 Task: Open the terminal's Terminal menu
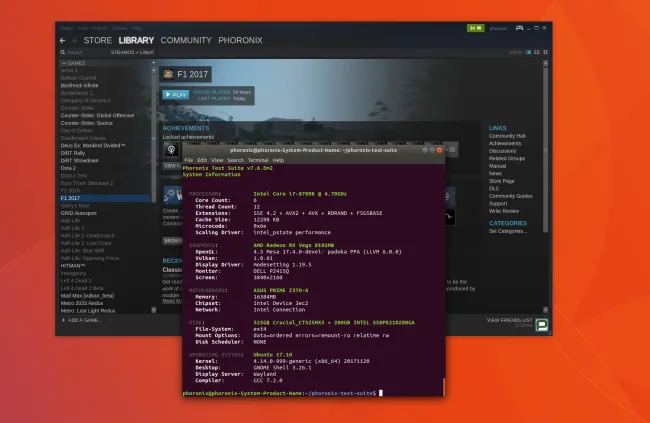[x=258, y=160]
